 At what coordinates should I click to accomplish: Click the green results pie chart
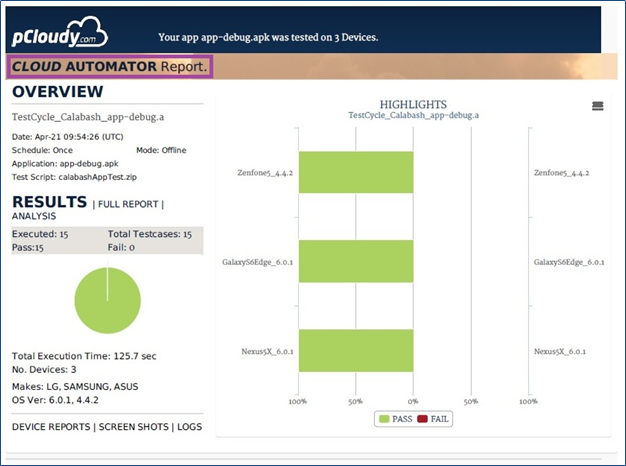(107, 302)
